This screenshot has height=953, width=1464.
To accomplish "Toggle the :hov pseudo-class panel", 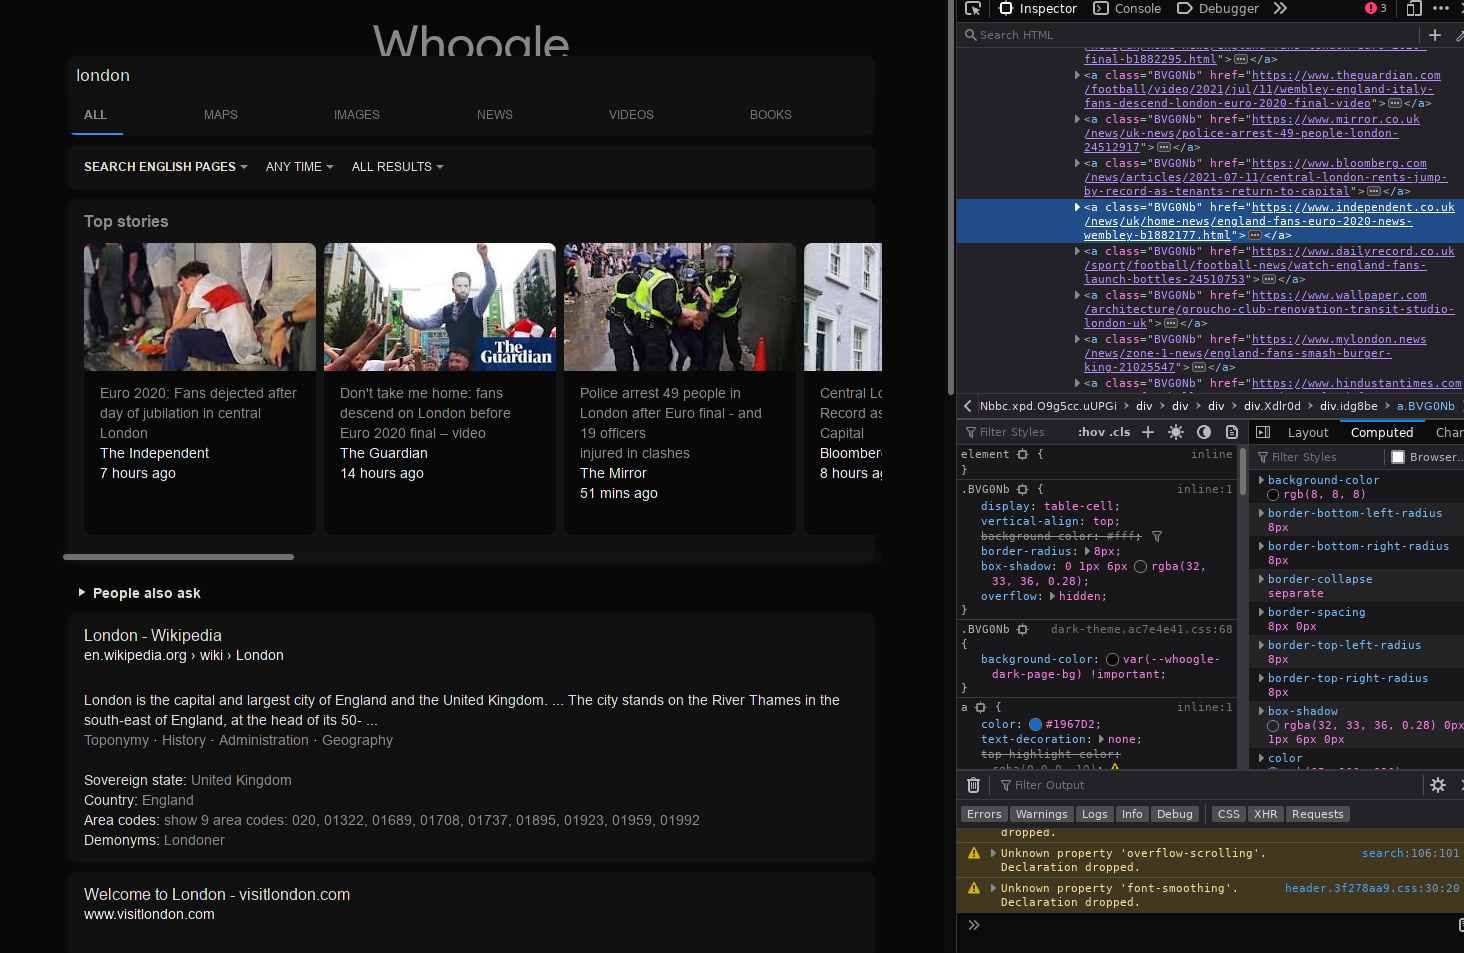I will 1091,432.
